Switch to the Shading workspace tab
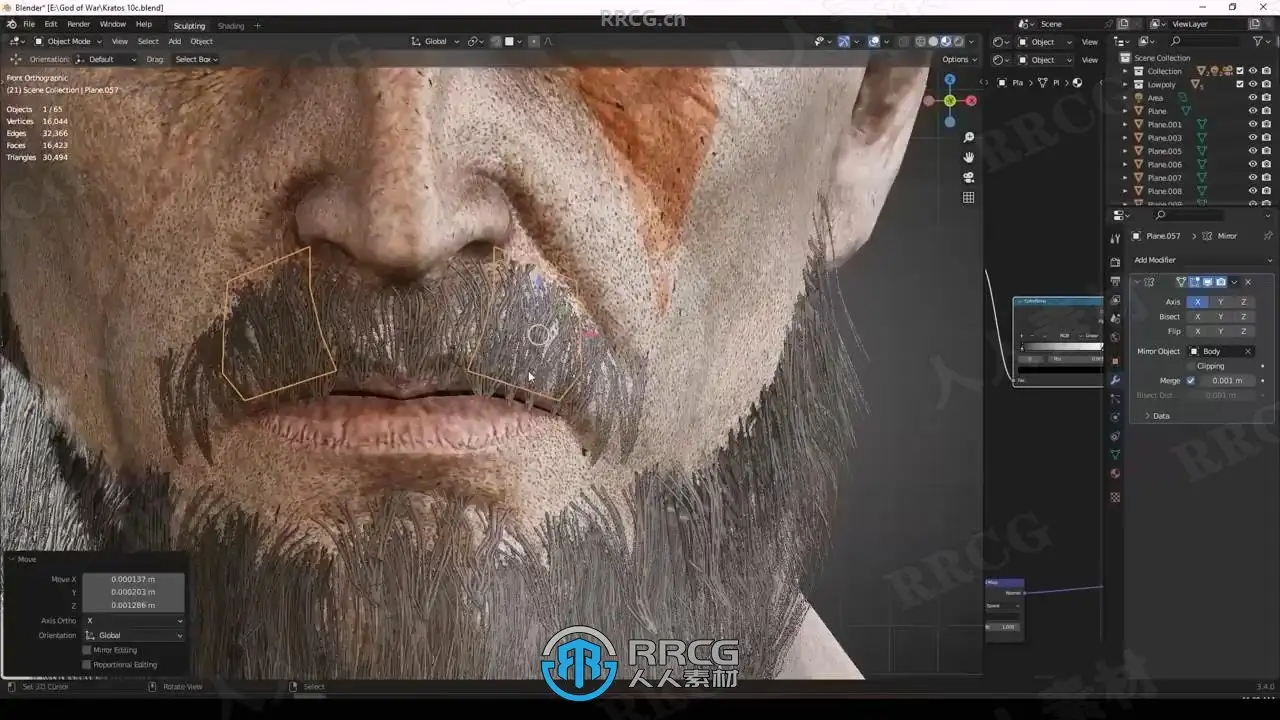The height and width of the screenshot is (720, 1280). (x=231, y=26)
